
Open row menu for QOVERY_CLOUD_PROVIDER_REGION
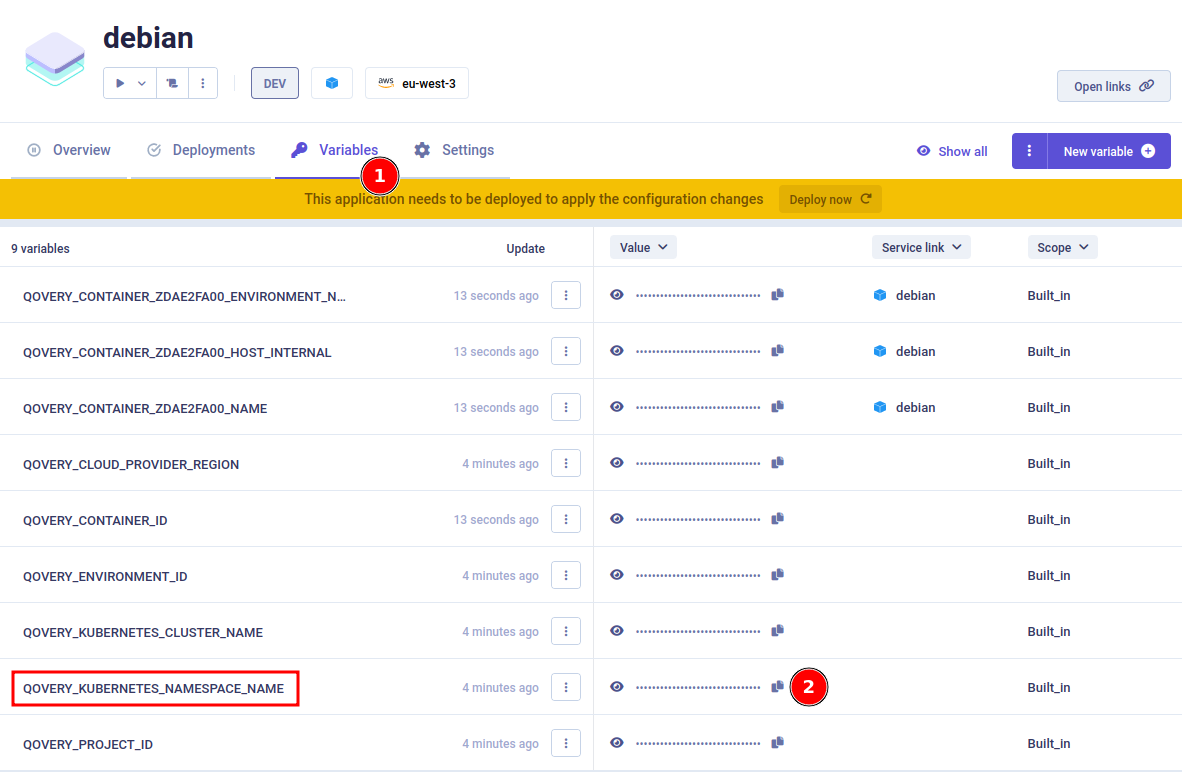pos(566,463)
